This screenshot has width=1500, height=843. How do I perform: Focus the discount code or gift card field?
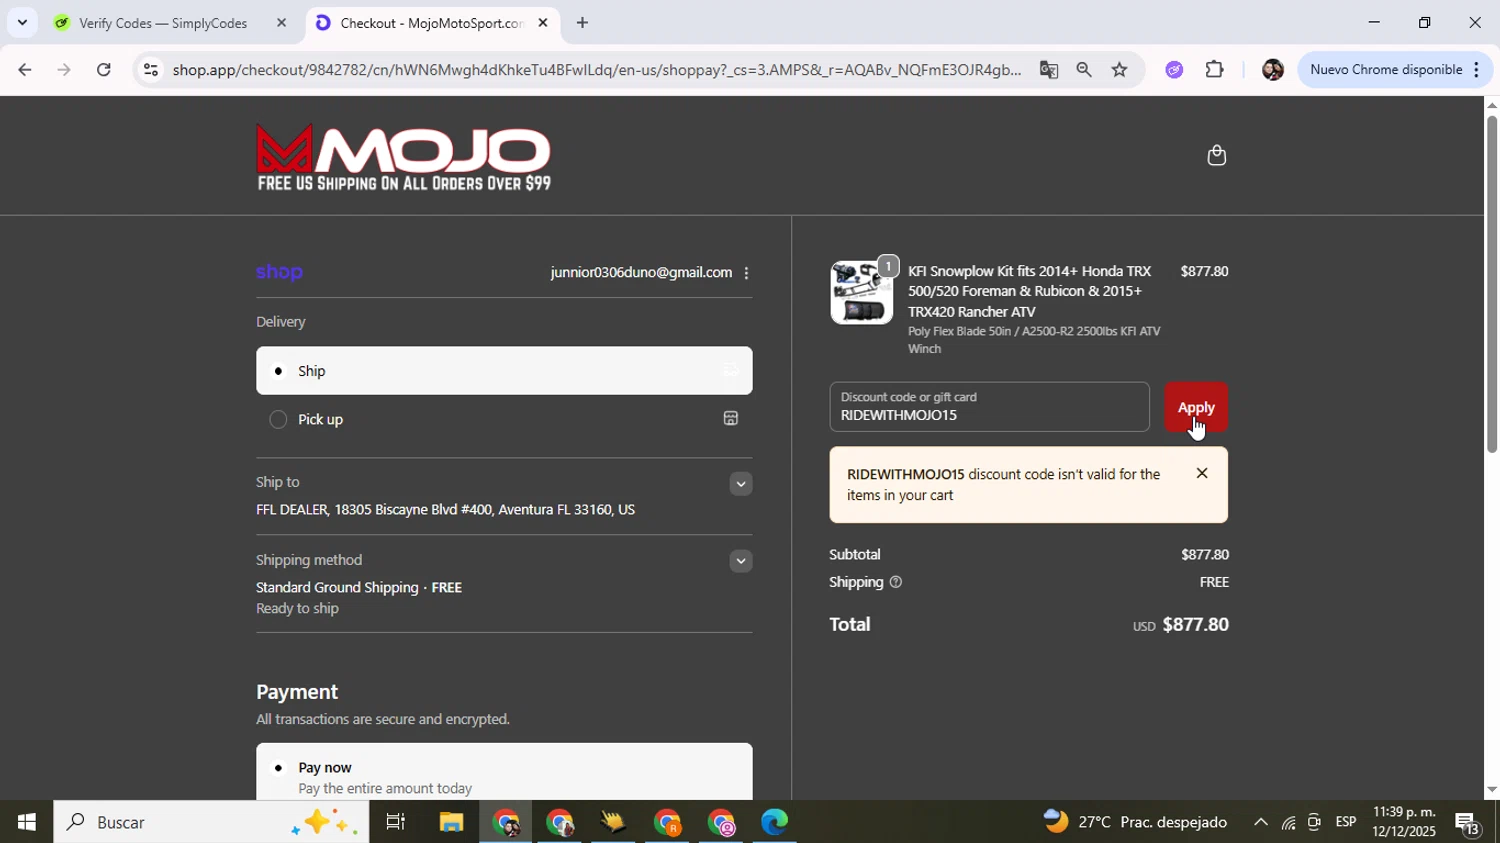[x=989, y=407]
